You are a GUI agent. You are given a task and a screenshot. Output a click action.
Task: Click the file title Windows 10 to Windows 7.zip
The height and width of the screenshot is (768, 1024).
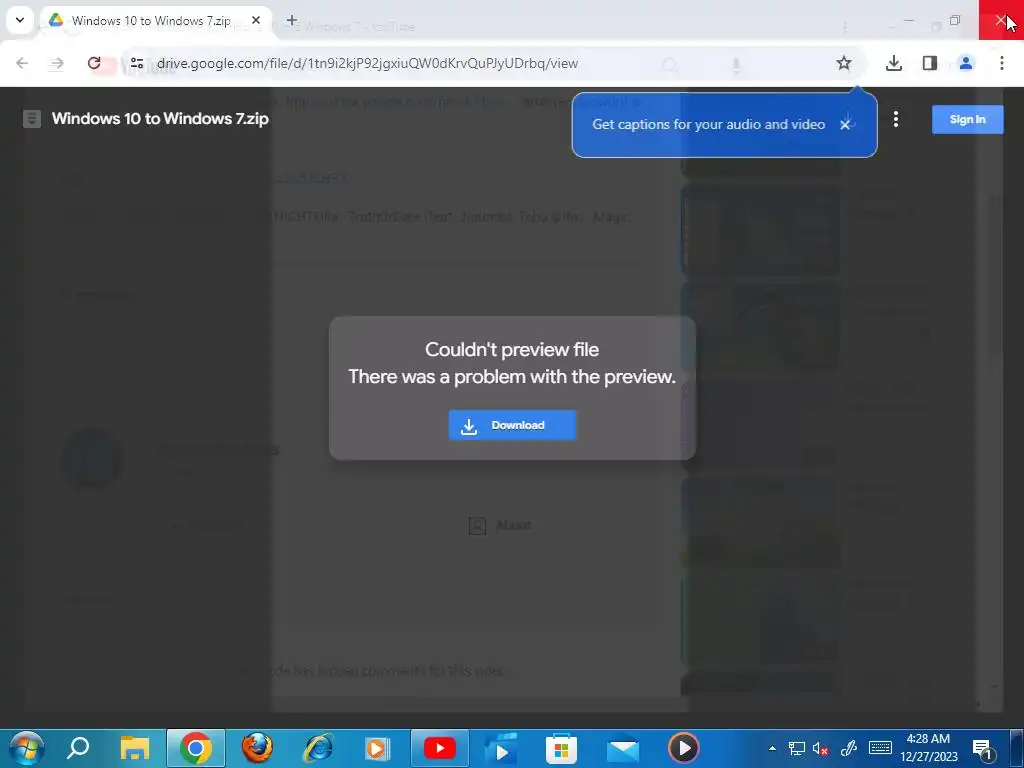(x=160, y=119)
